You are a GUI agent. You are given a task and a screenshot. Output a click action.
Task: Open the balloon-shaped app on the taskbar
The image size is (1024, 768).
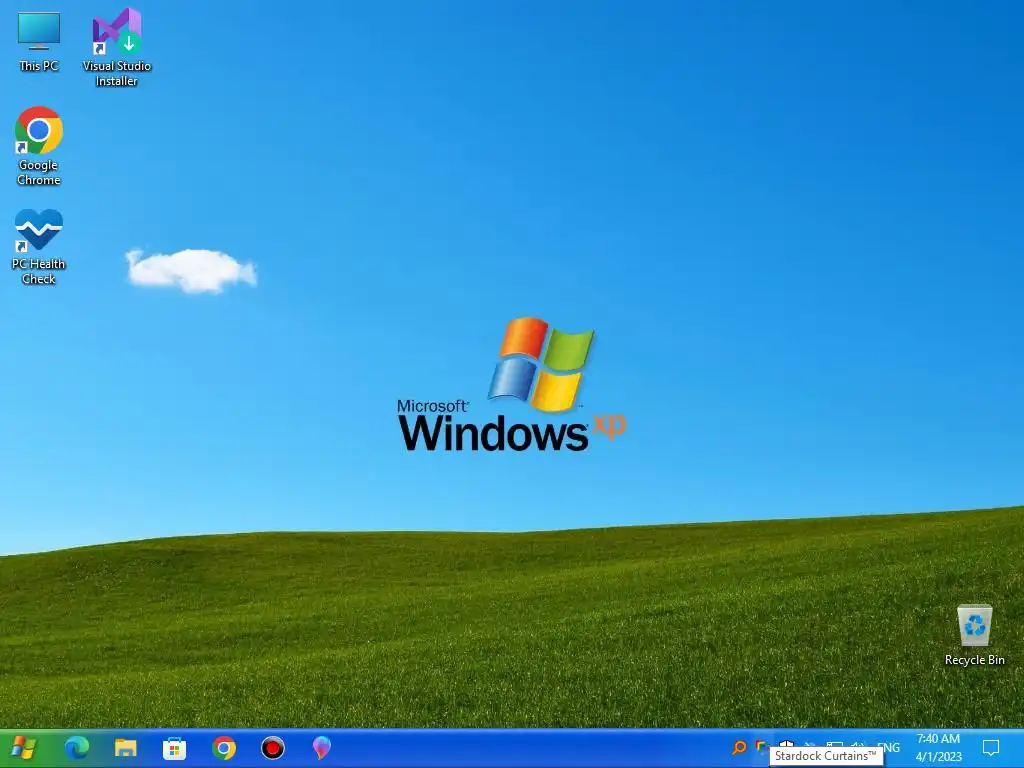321,748
